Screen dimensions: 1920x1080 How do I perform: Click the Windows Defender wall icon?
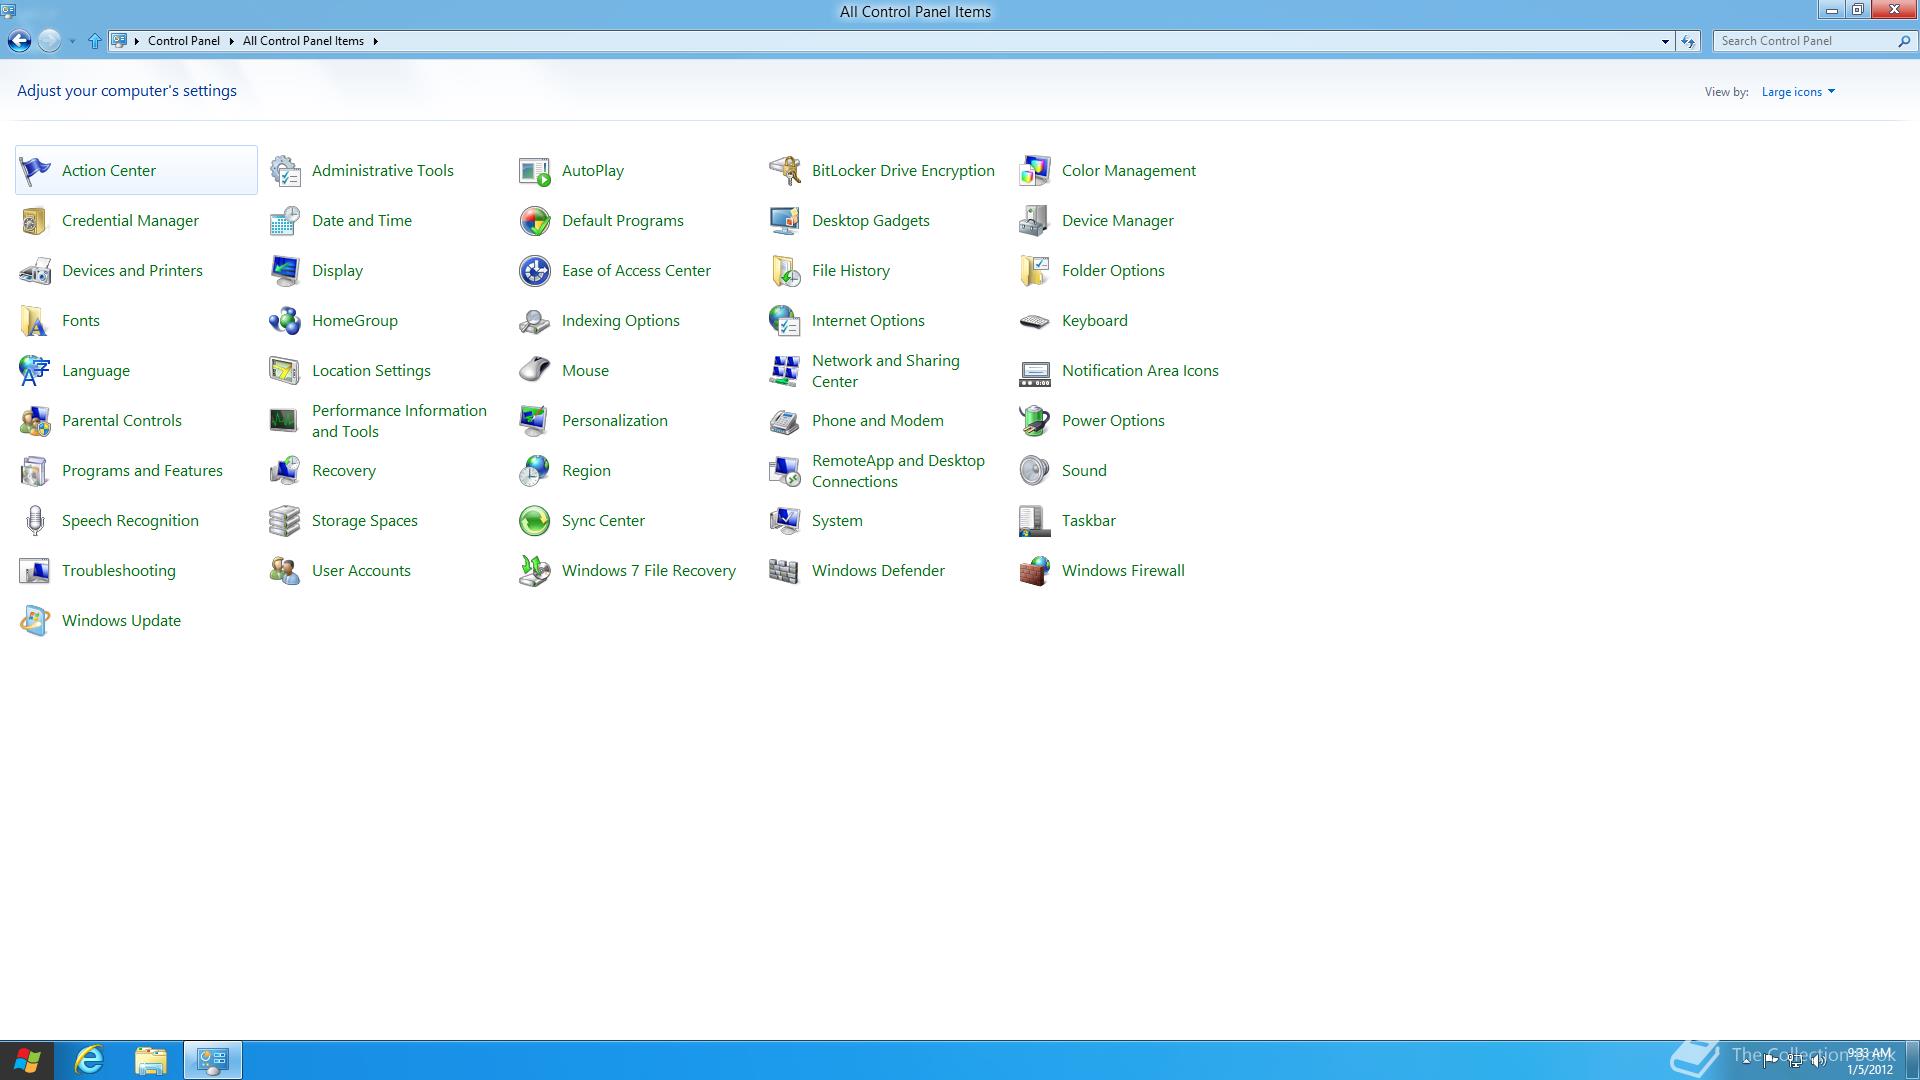785,571
